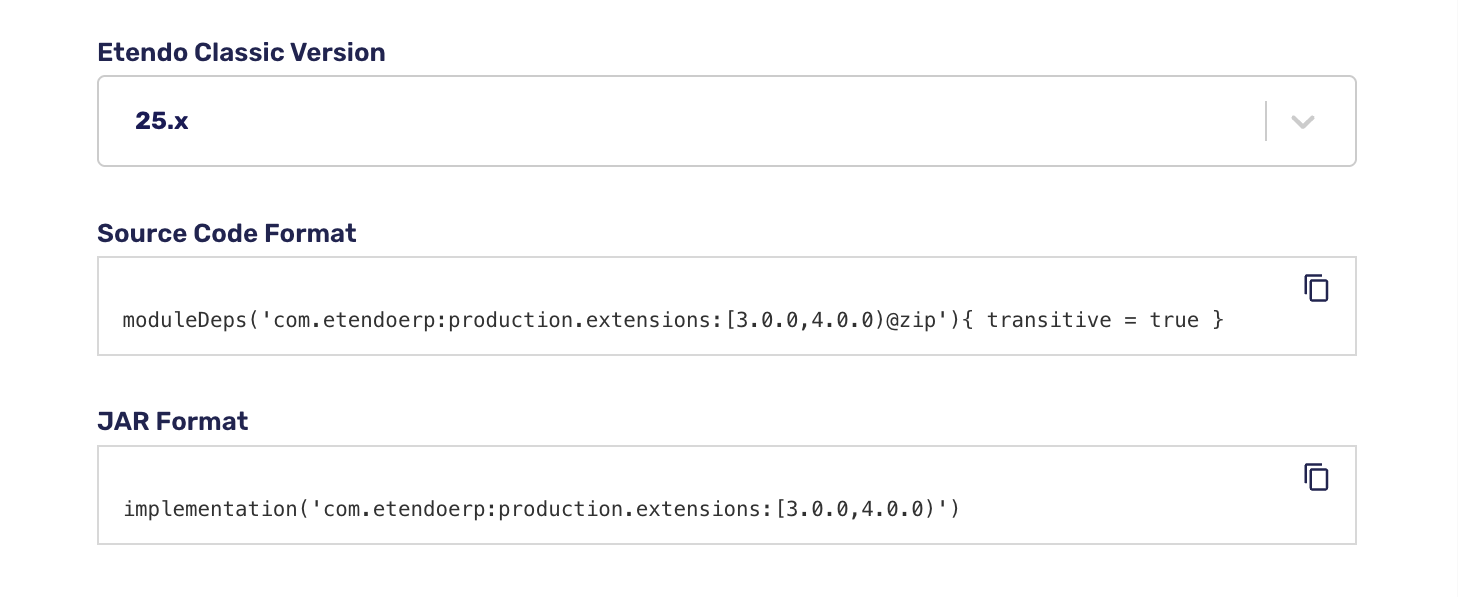
Task: Click 'production.extensions' in the implementation line
Action: point(630,510)
